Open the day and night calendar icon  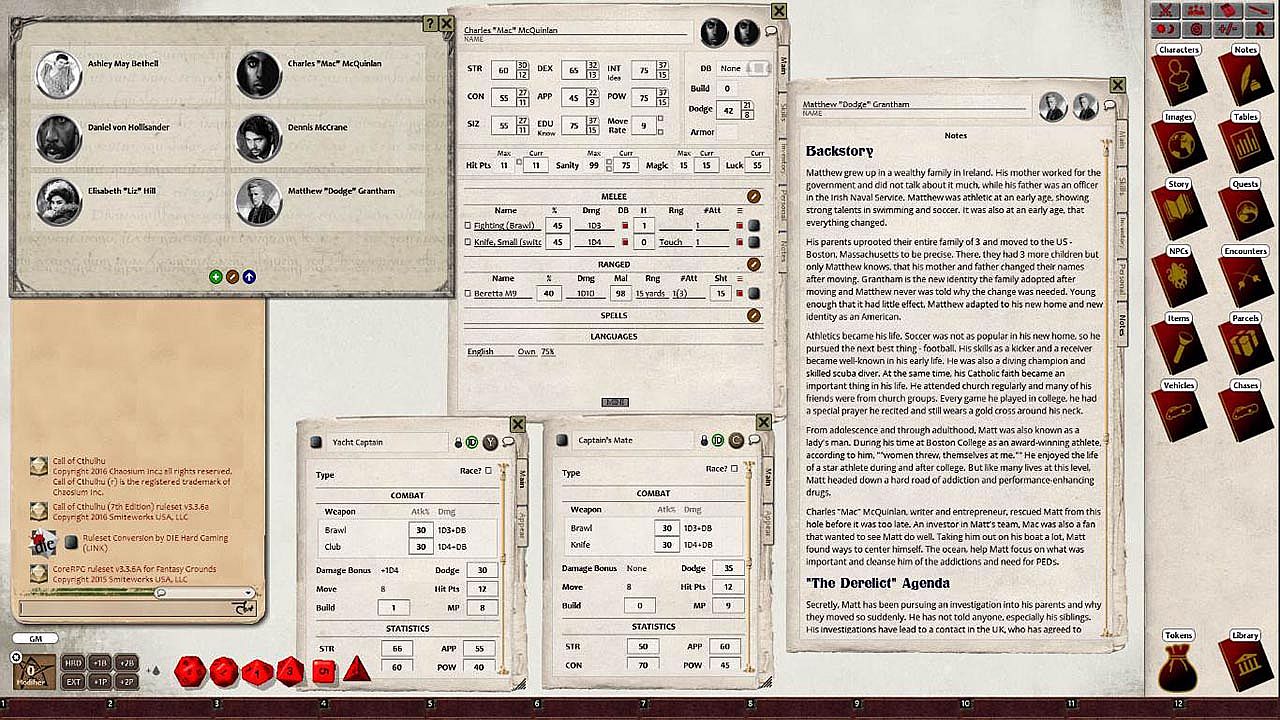click(1165, 29)
